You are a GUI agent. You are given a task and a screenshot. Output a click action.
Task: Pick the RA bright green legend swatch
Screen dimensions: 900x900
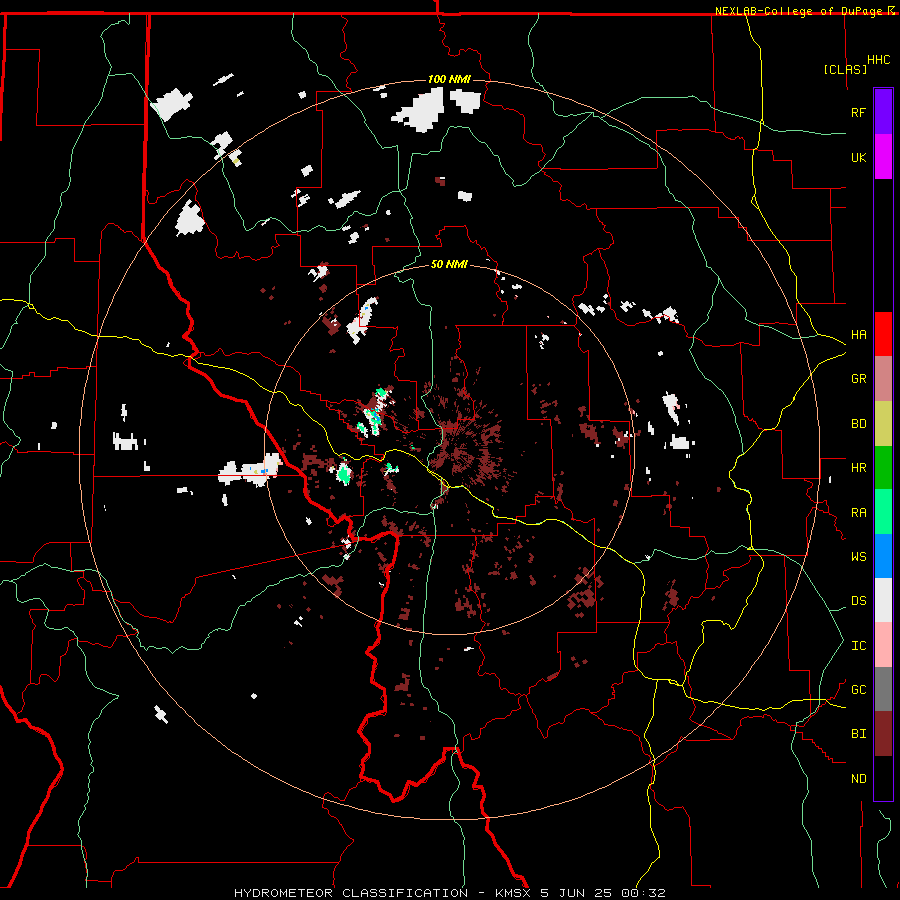(883, 512)
